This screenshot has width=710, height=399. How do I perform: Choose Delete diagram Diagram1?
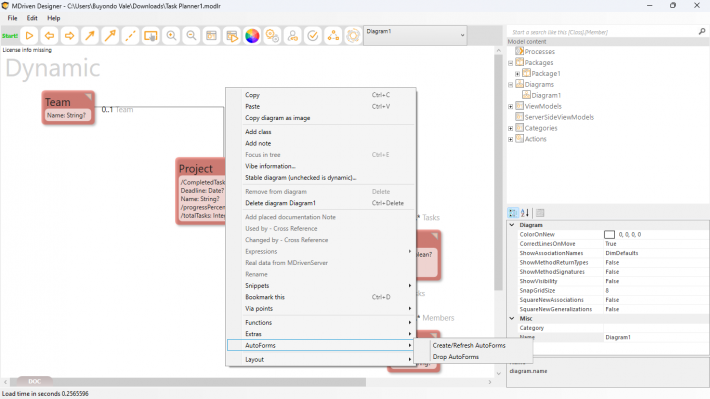321,203
